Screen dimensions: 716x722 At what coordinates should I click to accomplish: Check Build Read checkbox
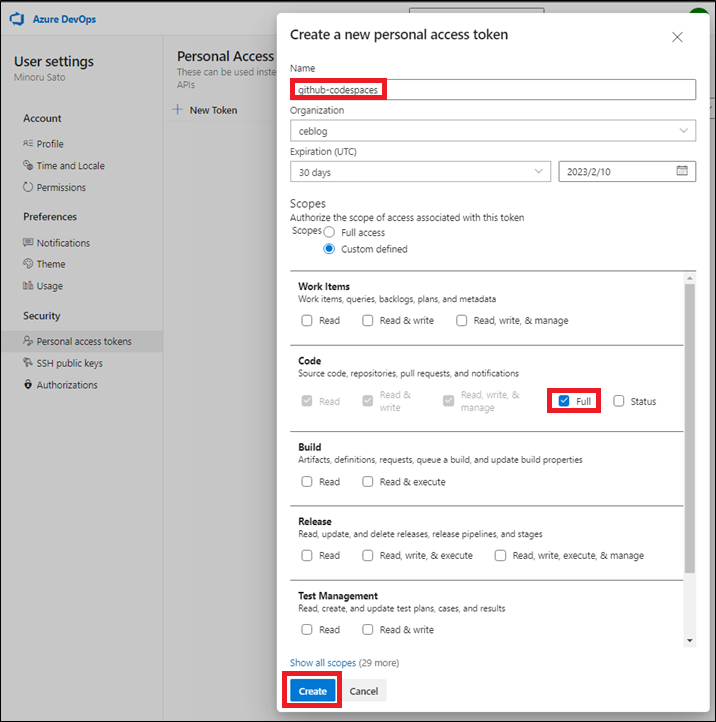(307, 481)
